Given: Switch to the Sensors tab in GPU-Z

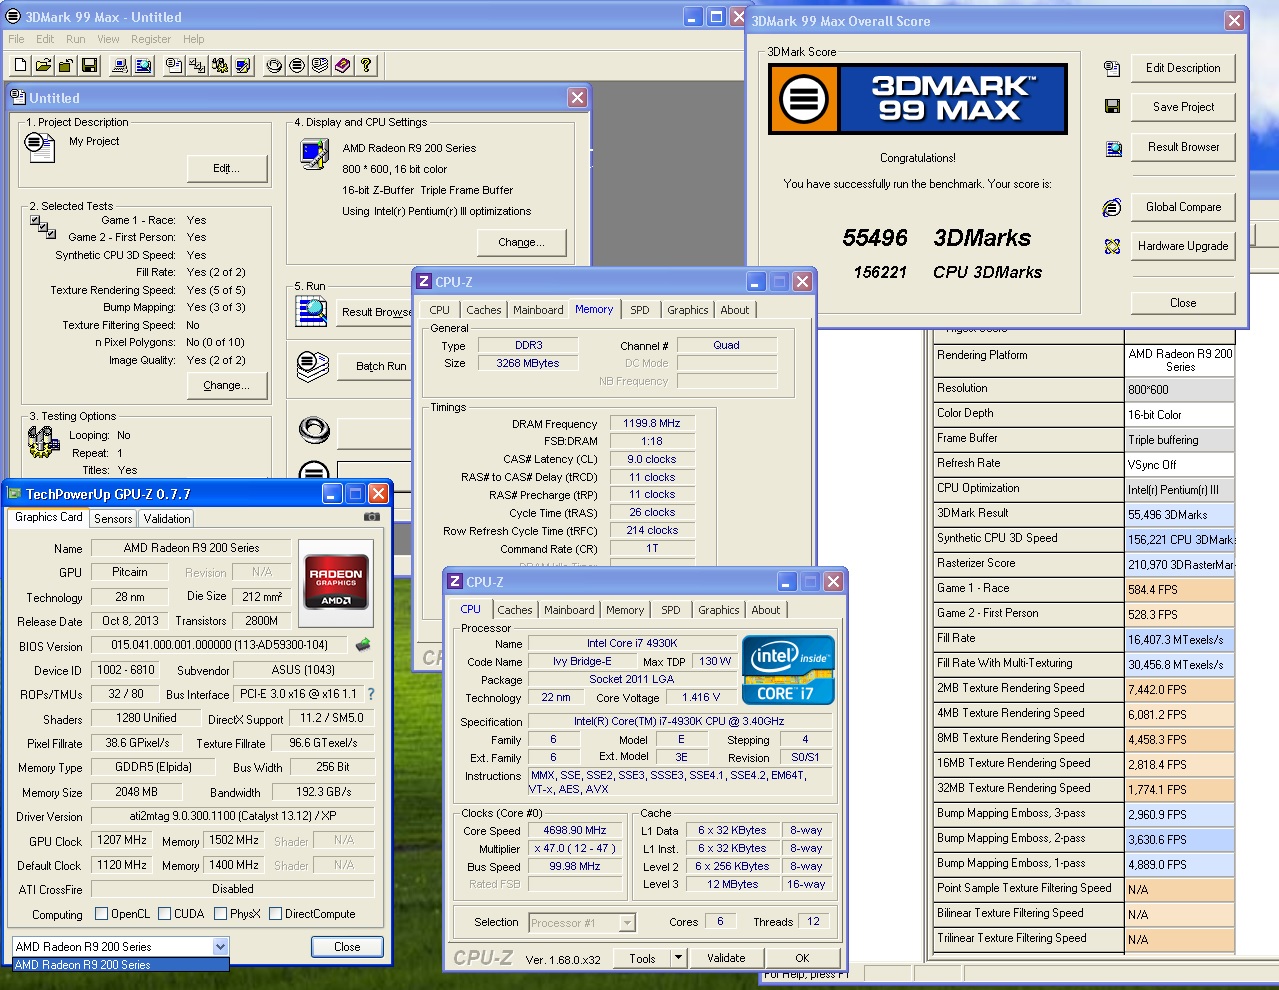Looking at the screenshot, I should [113, 519].
